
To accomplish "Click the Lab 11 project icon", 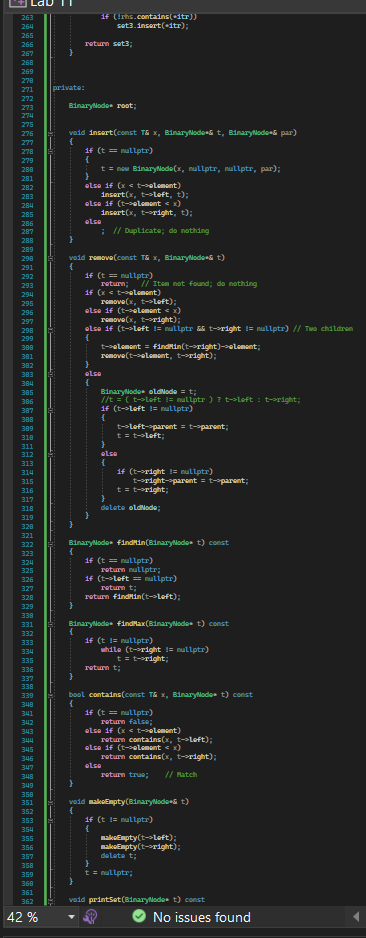I will [18, 2].
